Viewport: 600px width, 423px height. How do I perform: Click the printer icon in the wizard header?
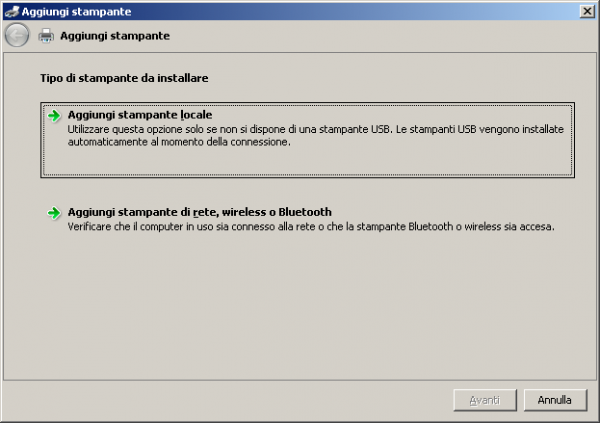click(46, 36)
